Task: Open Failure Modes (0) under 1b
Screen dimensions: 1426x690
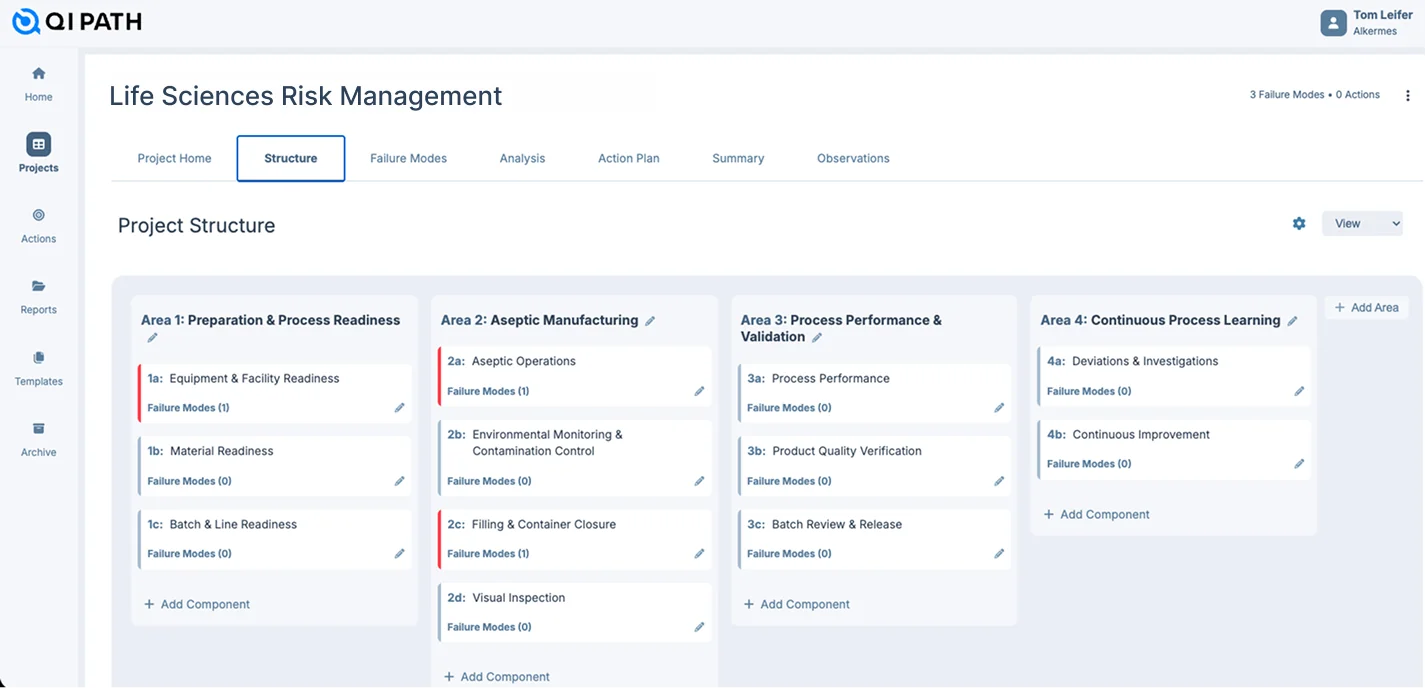Action: 189,481
